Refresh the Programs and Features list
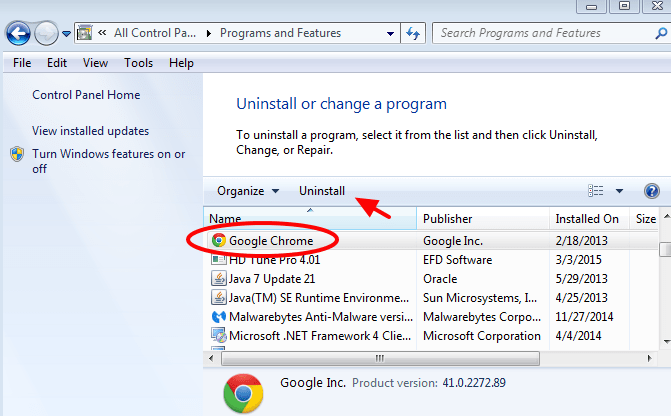The height and width of the screenshot is (416, 671). [413, 33]
